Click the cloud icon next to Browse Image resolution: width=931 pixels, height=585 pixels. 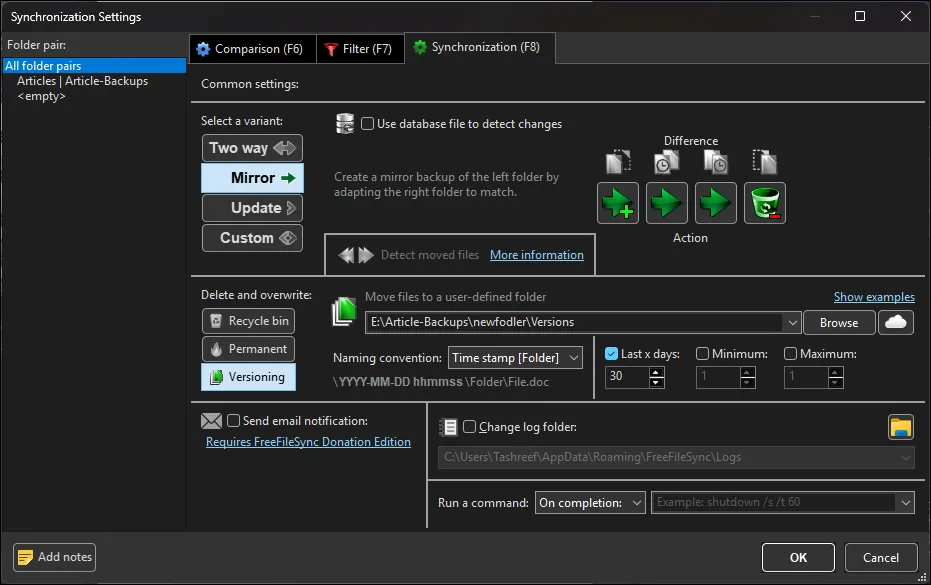[x=895, y=322]
